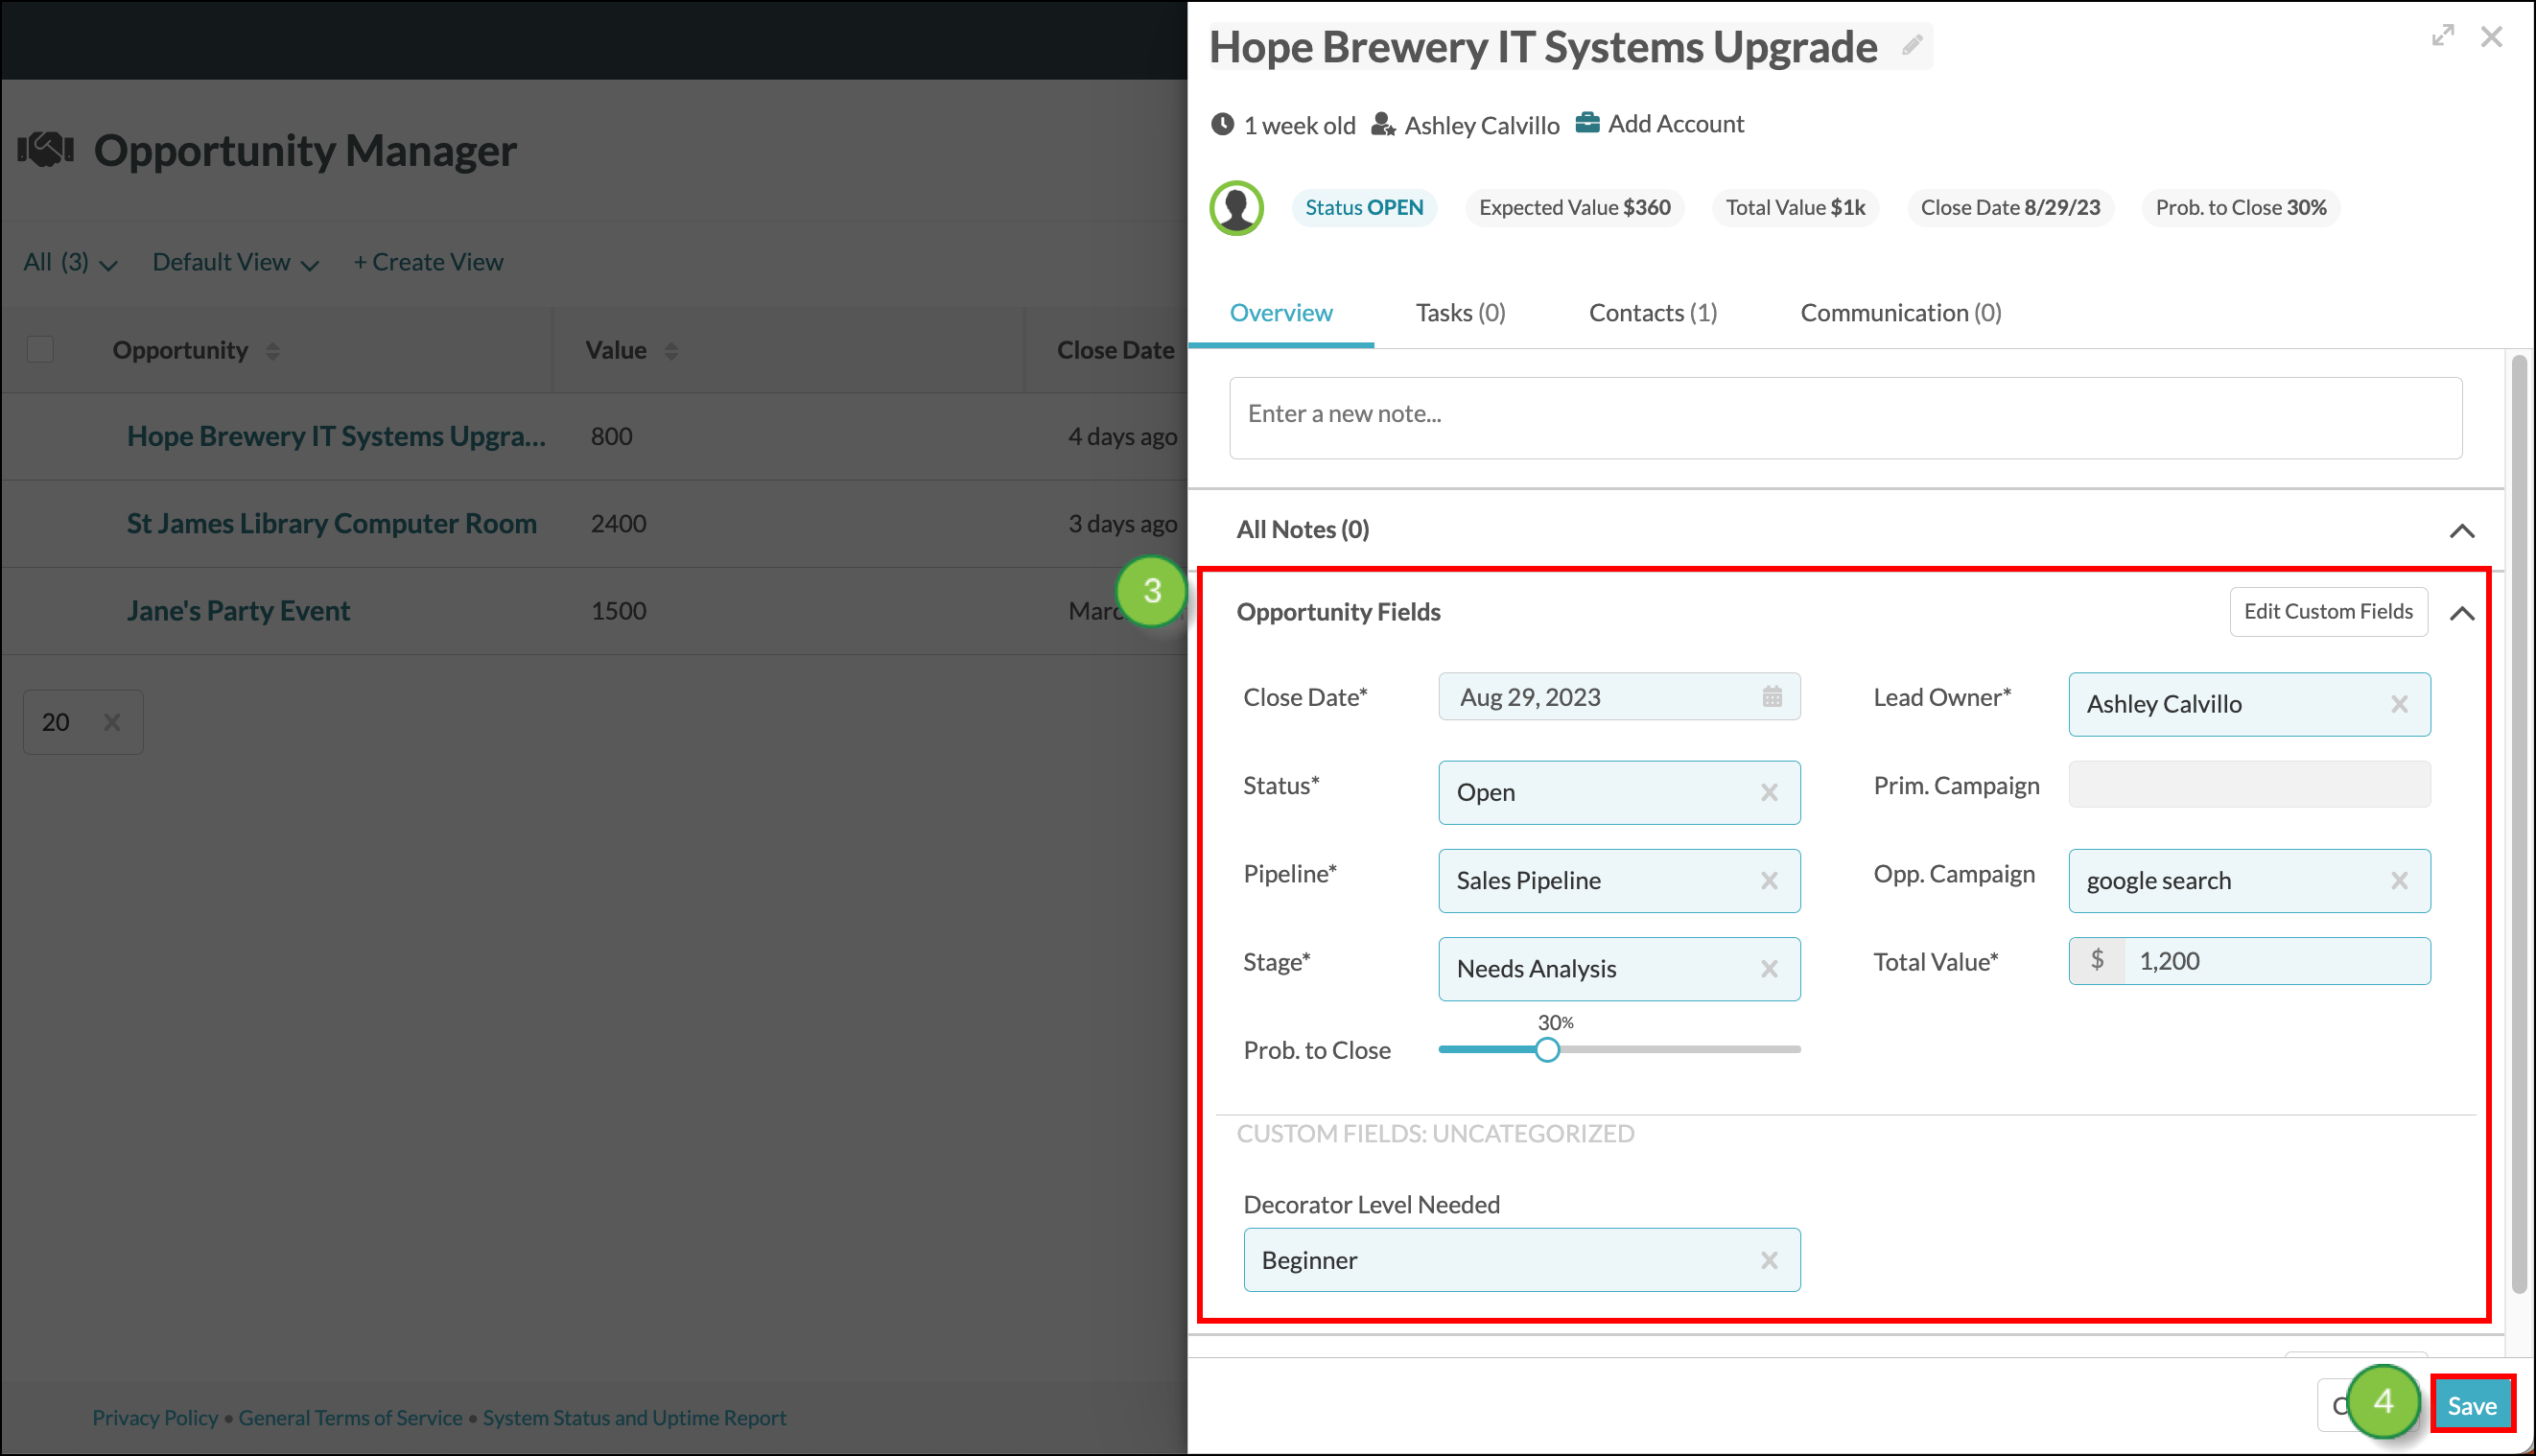Click the Close Date column header
Viewport: 2536px width, 1456px height.
coord(1116,351)
